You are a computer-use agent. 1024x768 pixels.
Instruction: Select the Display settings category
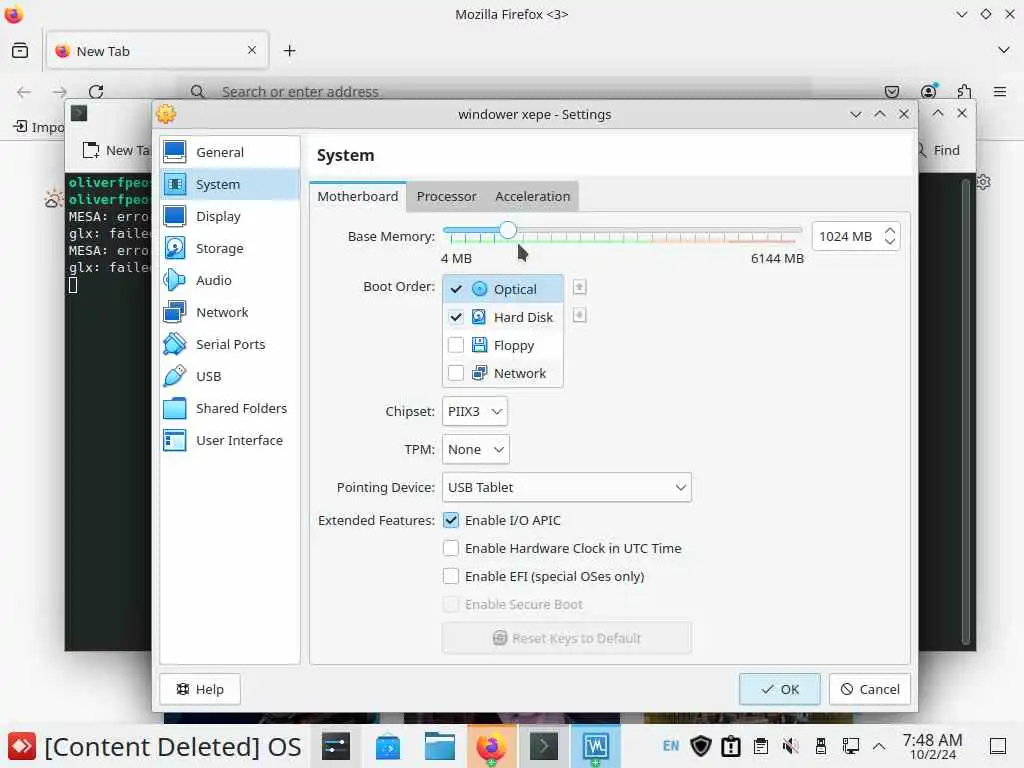pyautogui.click(x=229, y=216)
